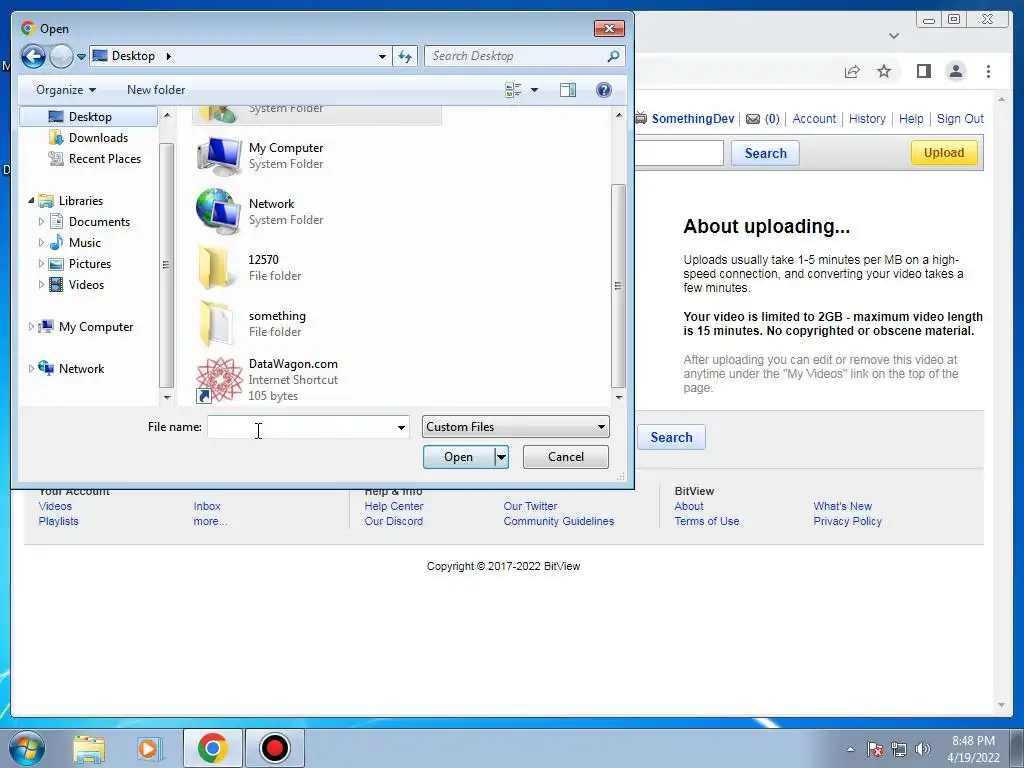Open Chrome three-dot menu
The image size is (1024, 768).
(988, 71)
